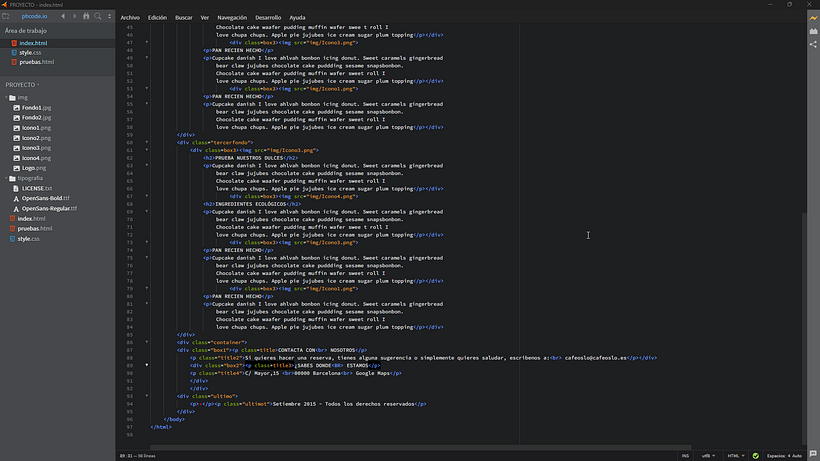820x461 pixels.
Task: Click the share icon in right toolbar
Action: 813,44
